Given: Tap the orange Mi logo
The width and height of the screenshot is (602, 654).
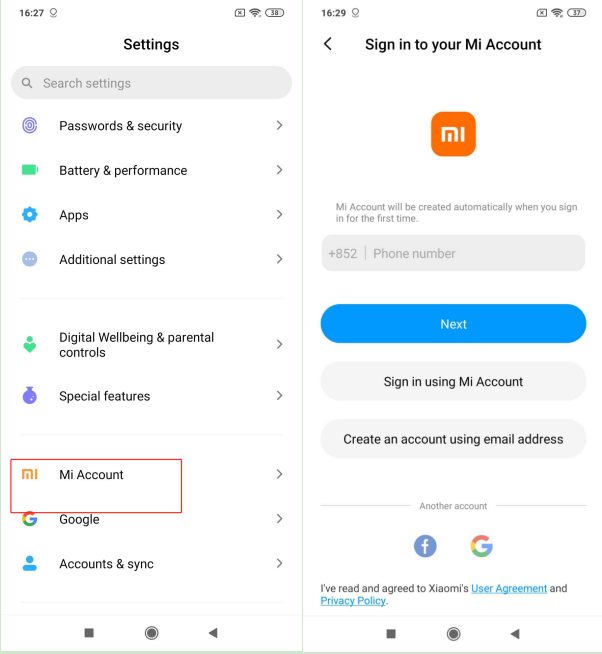Looking at the screenshot, I should (x=453, y=134).
